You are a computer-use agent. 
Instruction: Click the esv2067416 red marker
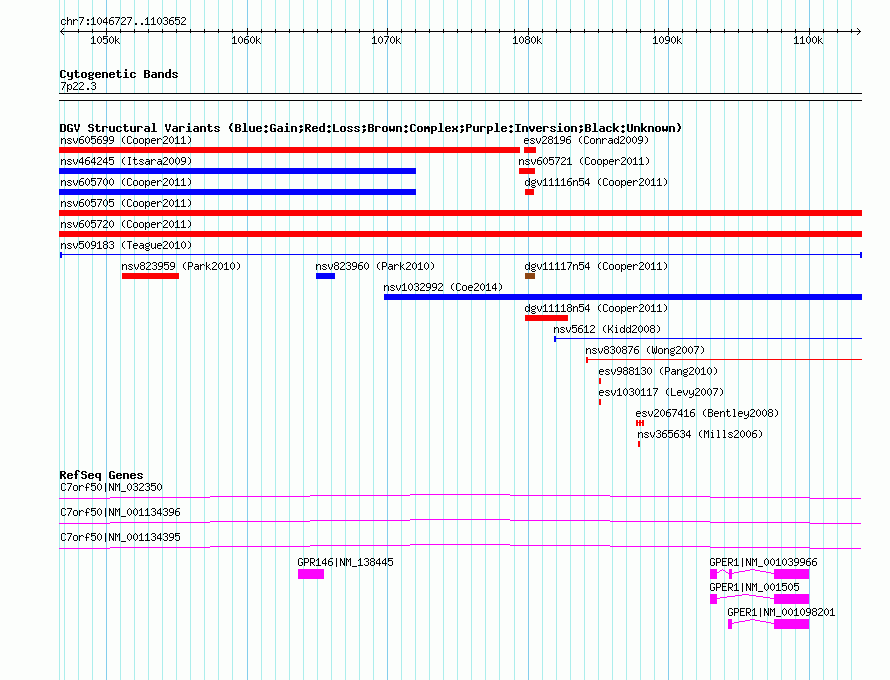pyautogui.click(x=640, y=423)
